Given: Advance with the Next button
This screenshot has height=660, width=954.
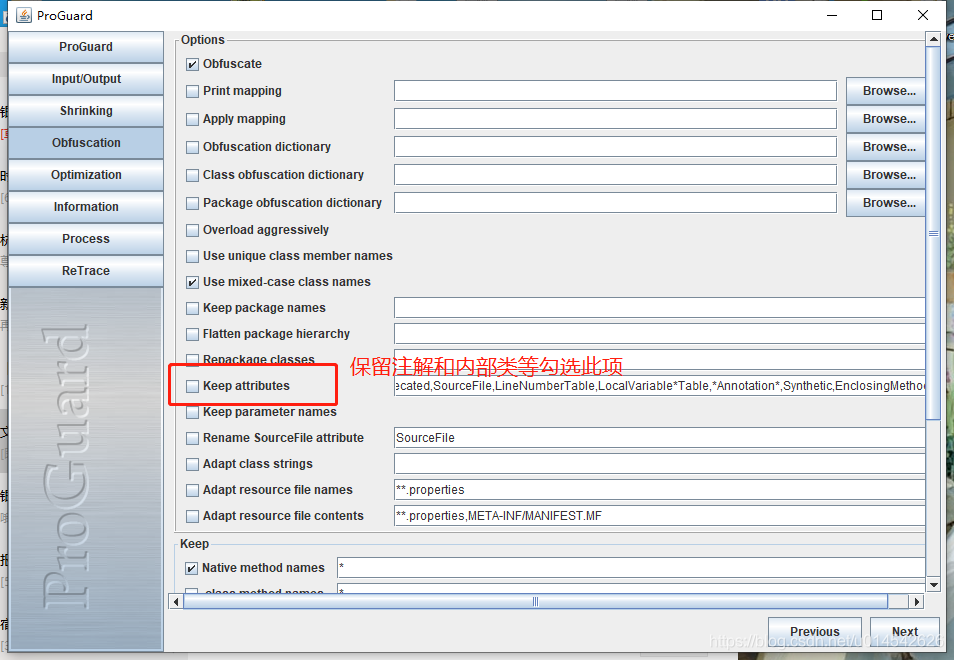Looking at the screenshot, I should 905,631.
